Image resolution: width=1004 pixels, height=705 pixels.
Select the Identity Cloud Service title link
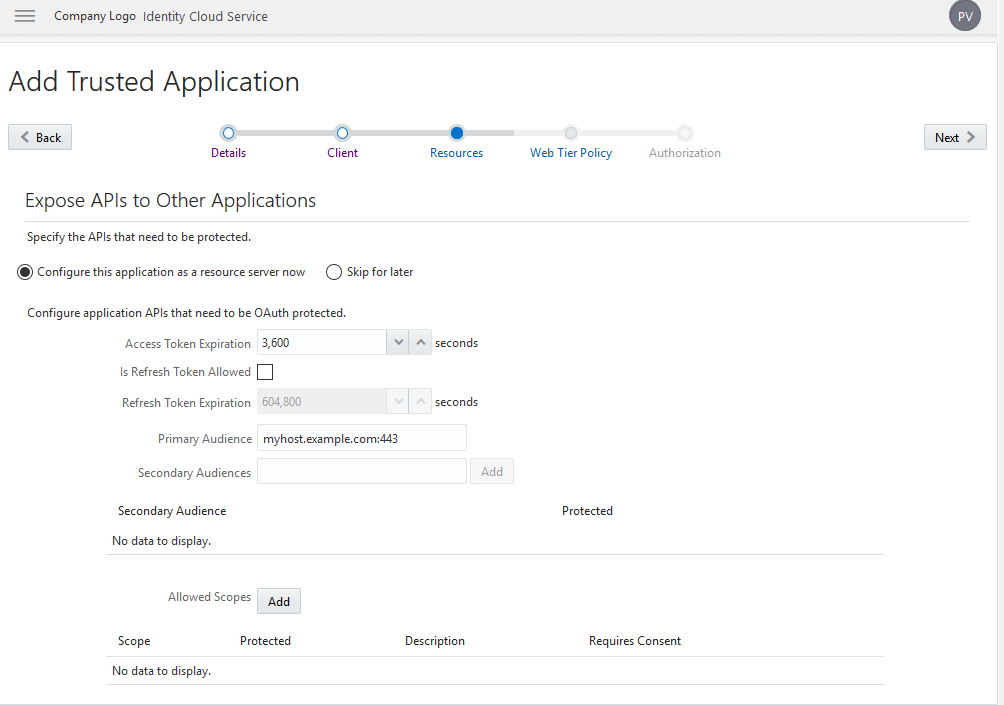205,16
